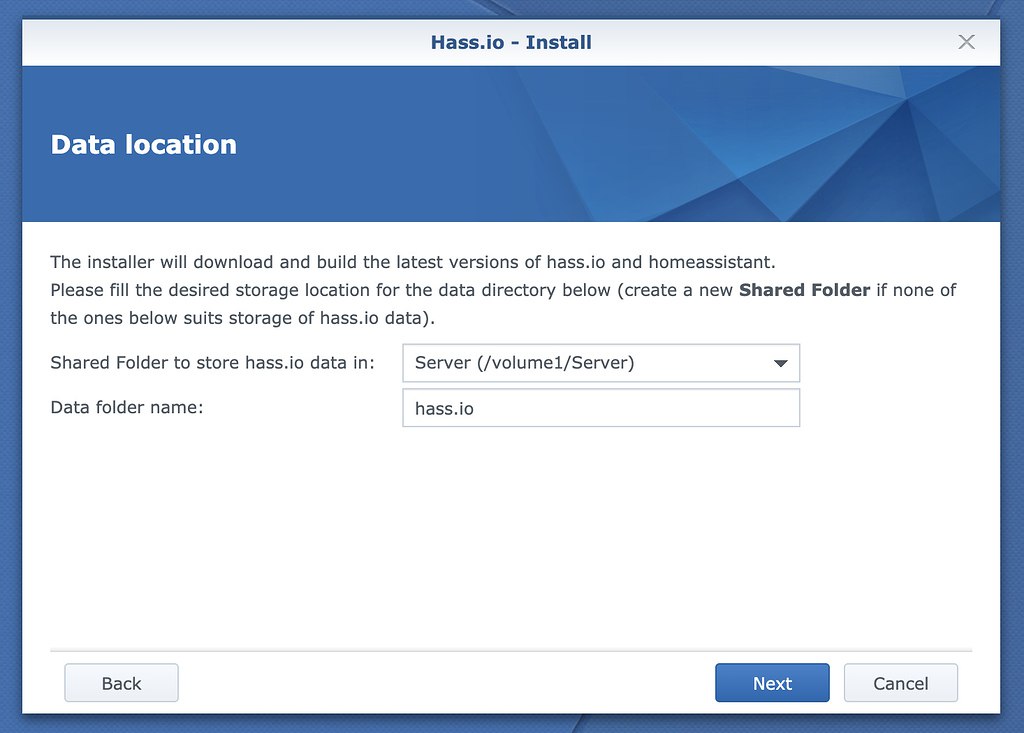The height and width of the screenshot is (733, 1024).
Task: Click the hass.io text inside the input
Action: (444, 409)
